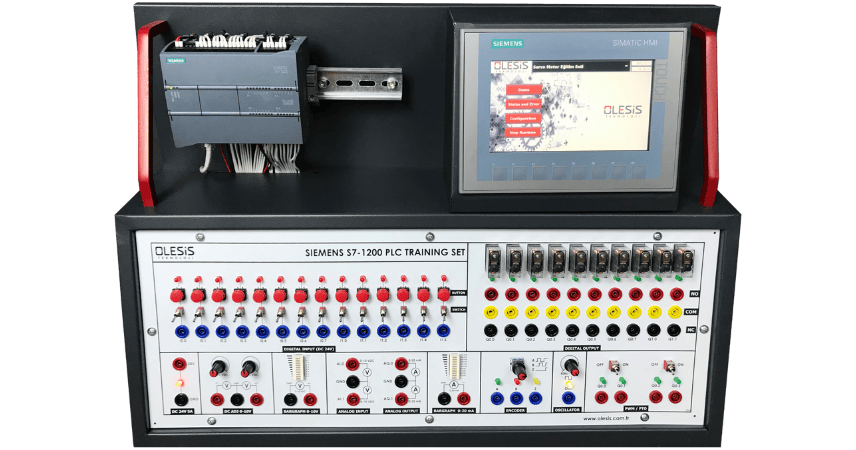The image size is (856, 450).
Task: Hit the last HMI function key, F8
Action: click(x=638, y=172)
